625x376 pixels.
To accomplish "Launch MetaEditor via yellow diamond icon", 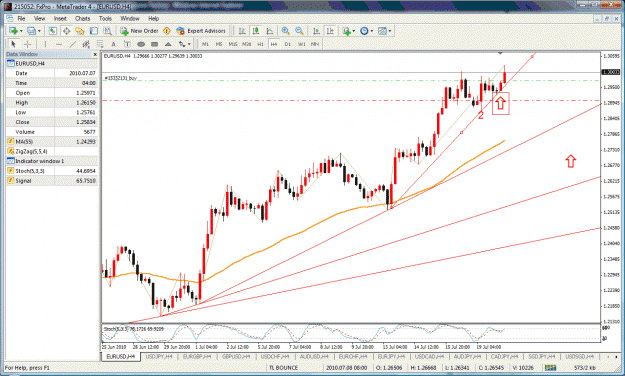I will (x=167, y=31).
